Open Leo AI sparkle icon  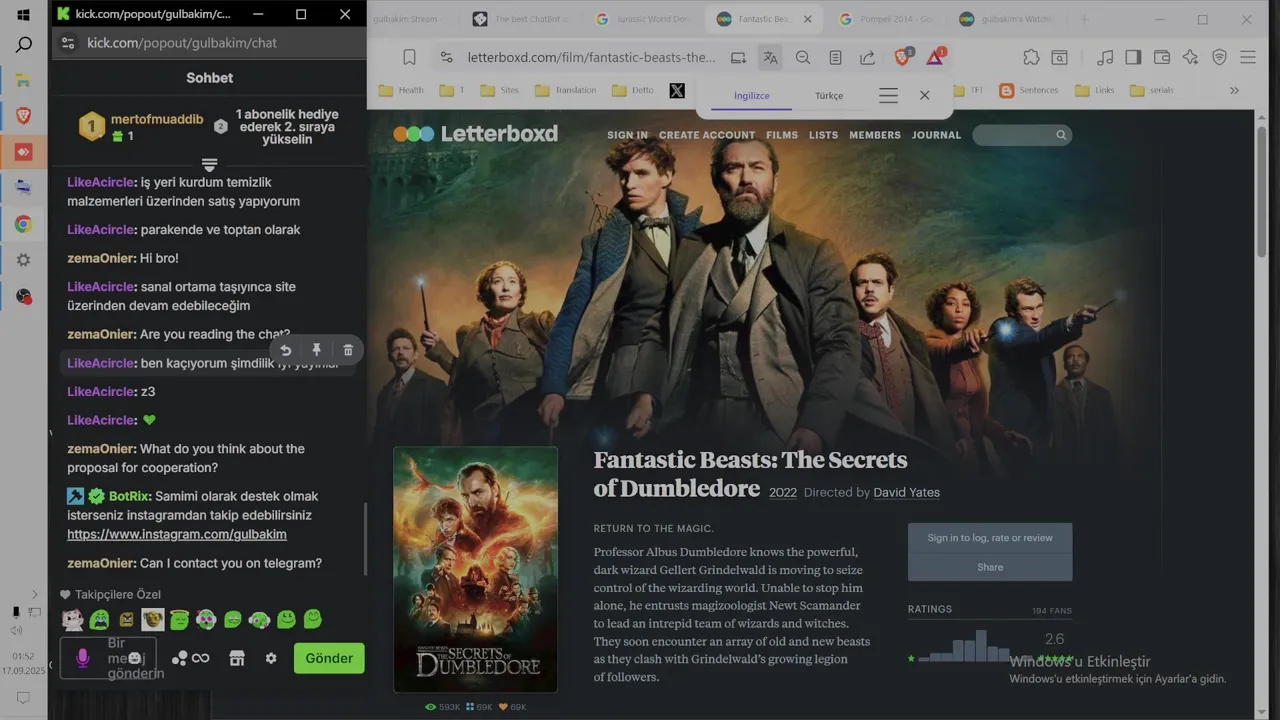click(1190, 58)
